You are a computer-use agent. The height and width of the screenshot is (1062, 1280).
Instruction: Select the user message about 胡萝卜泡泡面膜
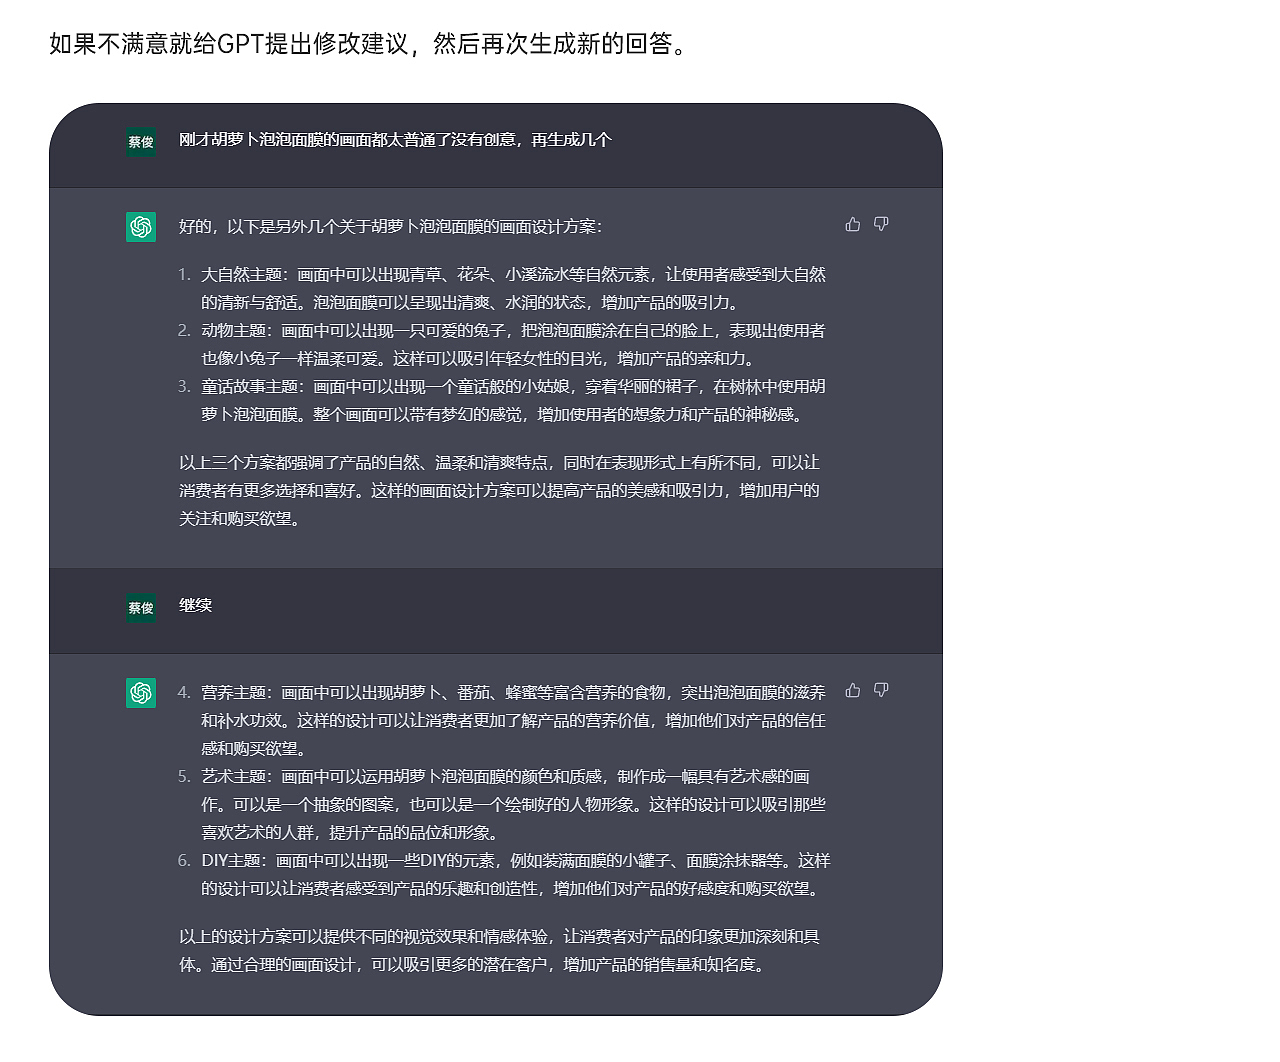(x=396, y=141)
